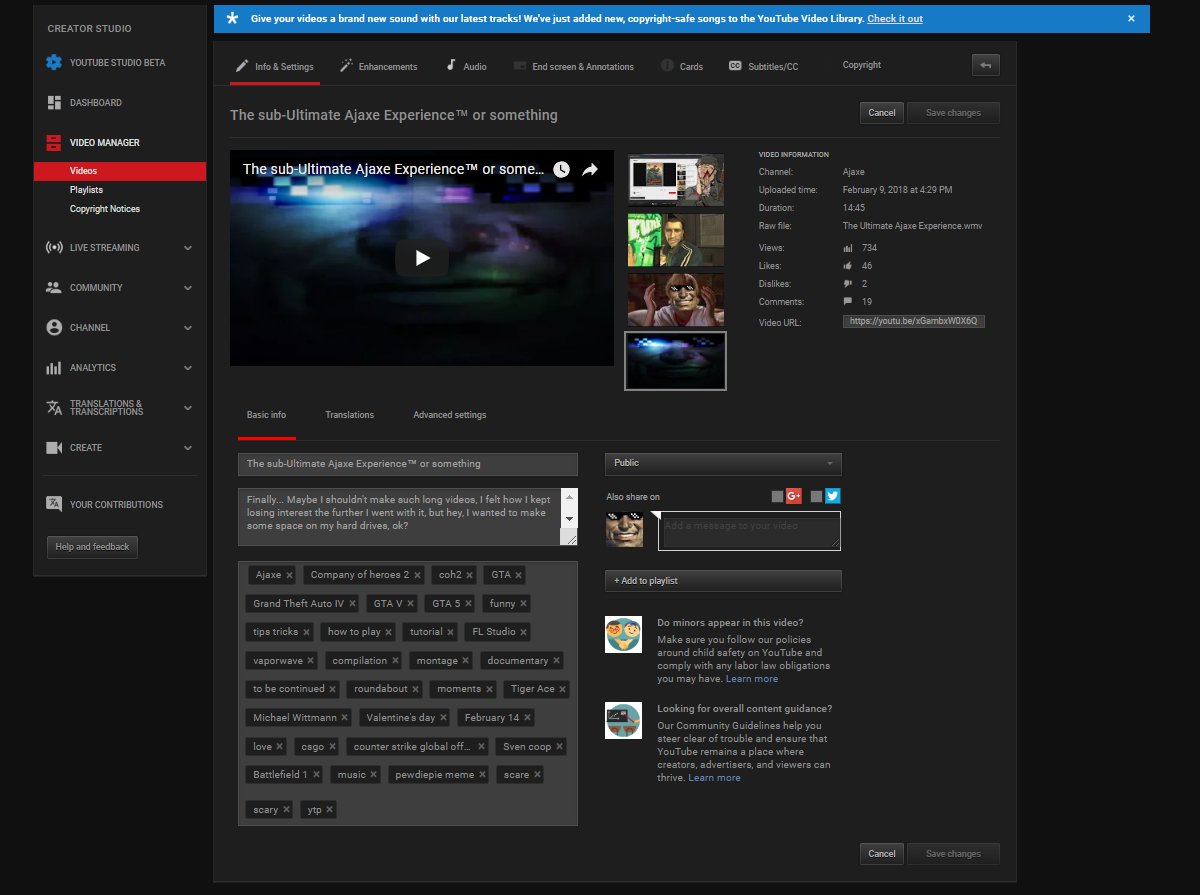Open YouTube Studio Beta gear icon

[x=54, y=62]
